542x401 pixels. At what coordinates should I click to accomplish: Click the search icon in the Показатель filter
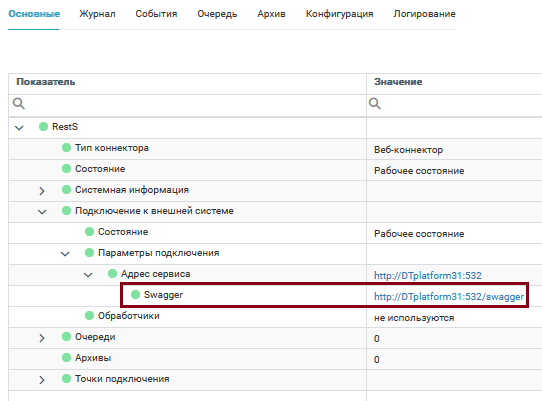[x=19, y=103]
